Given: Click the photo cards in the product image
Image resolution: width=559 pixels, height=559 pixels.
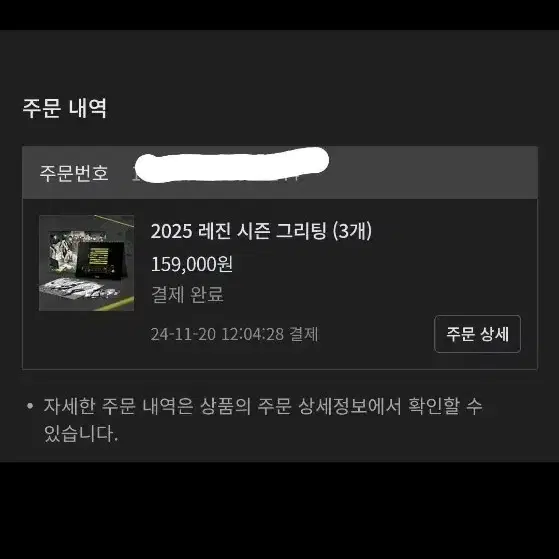Looking at the screenshot, I should pos(80,289).
